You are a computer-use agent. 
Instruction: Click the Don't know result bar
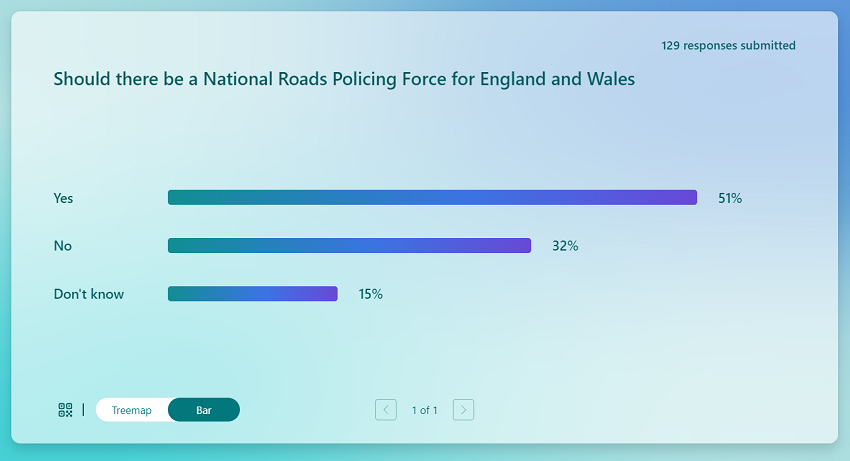(x=252, y=294)
